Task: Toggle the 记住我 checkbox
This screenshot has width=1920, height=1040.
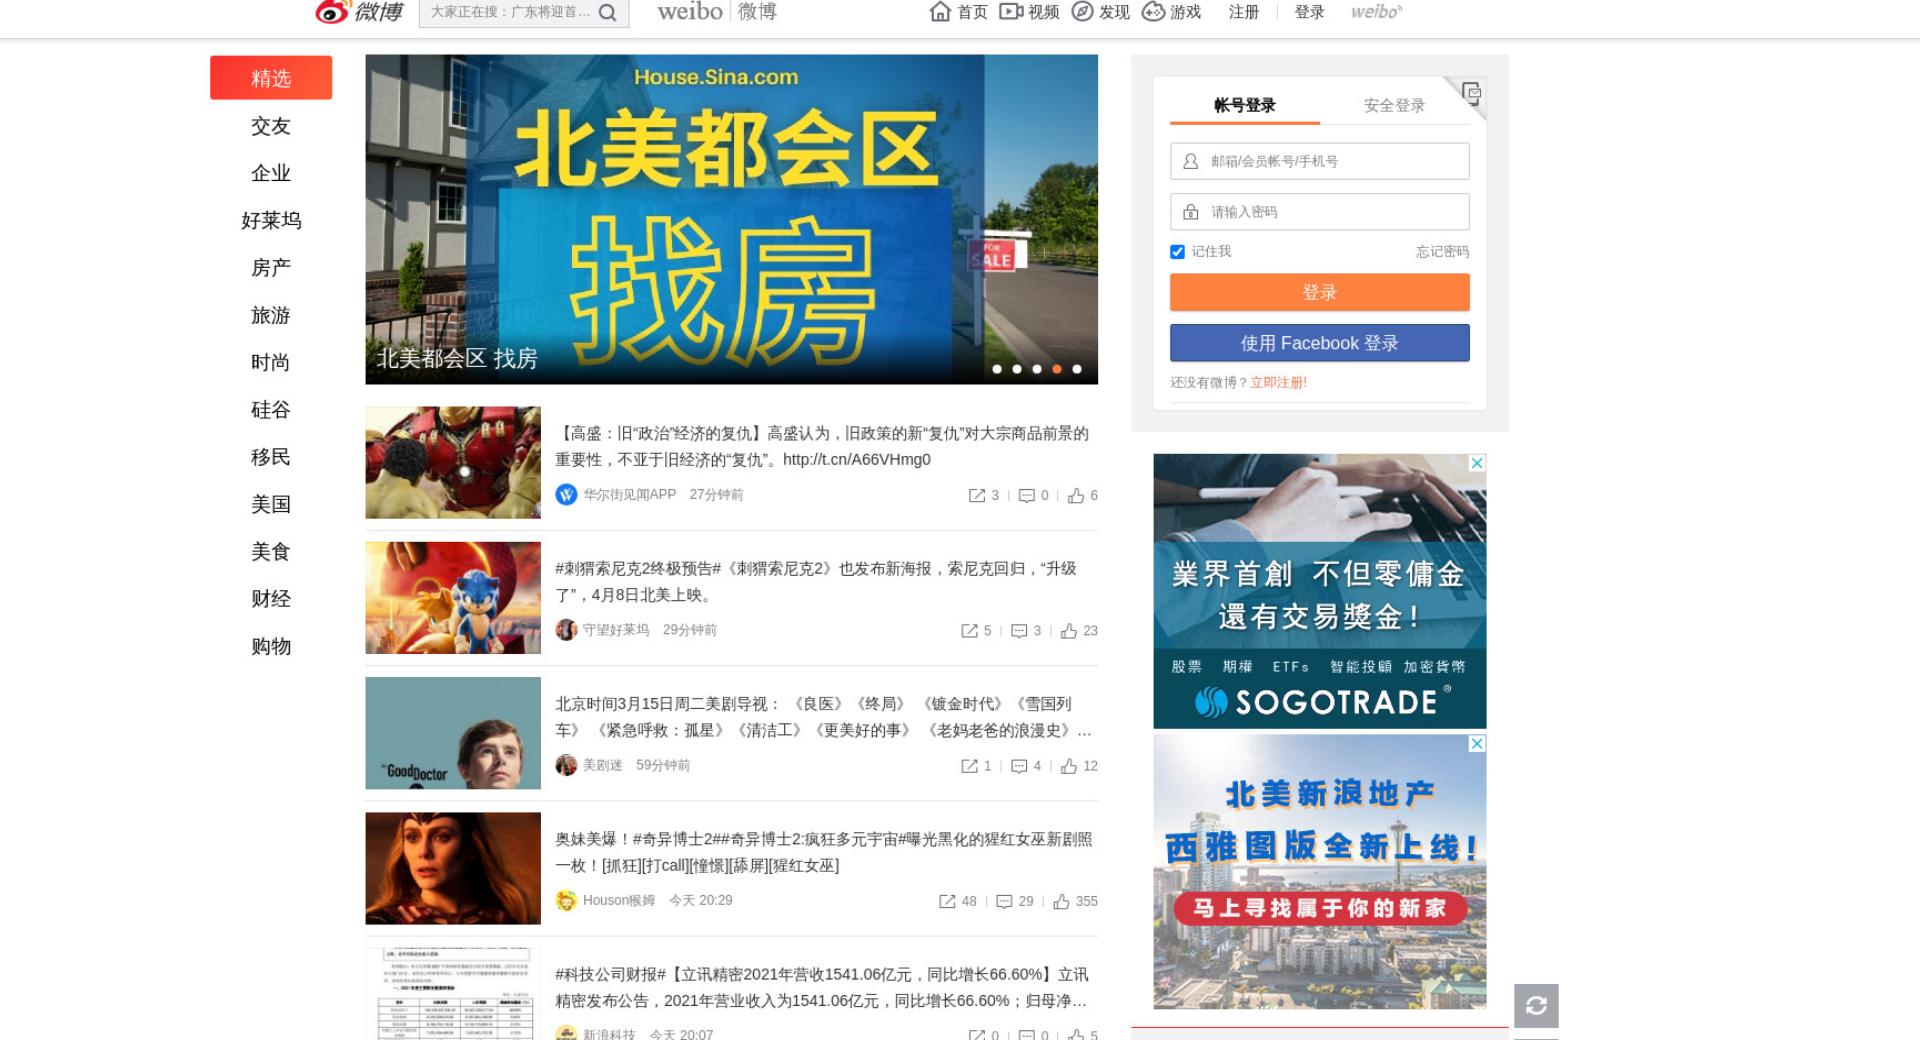Action: click(1177, 252)
